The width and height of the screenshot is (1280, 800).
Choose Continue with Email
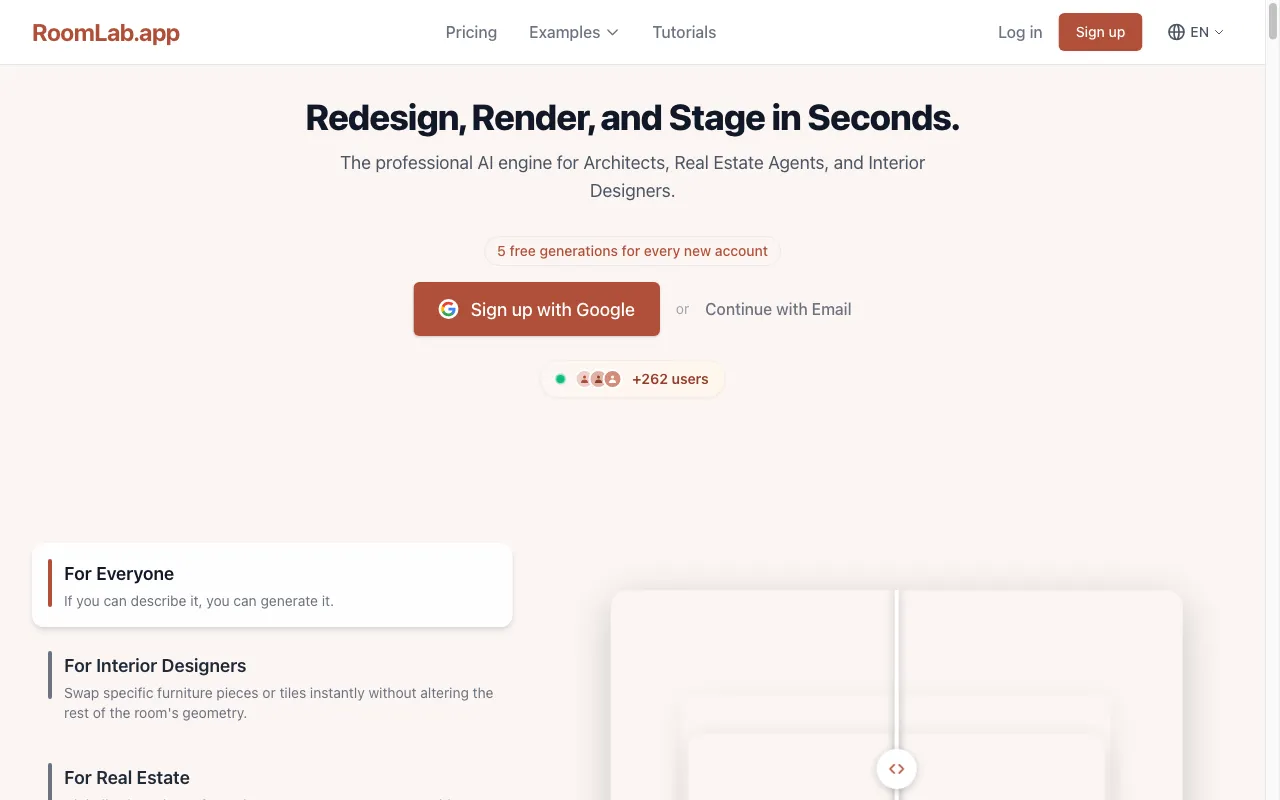click(x=778, y=309)
